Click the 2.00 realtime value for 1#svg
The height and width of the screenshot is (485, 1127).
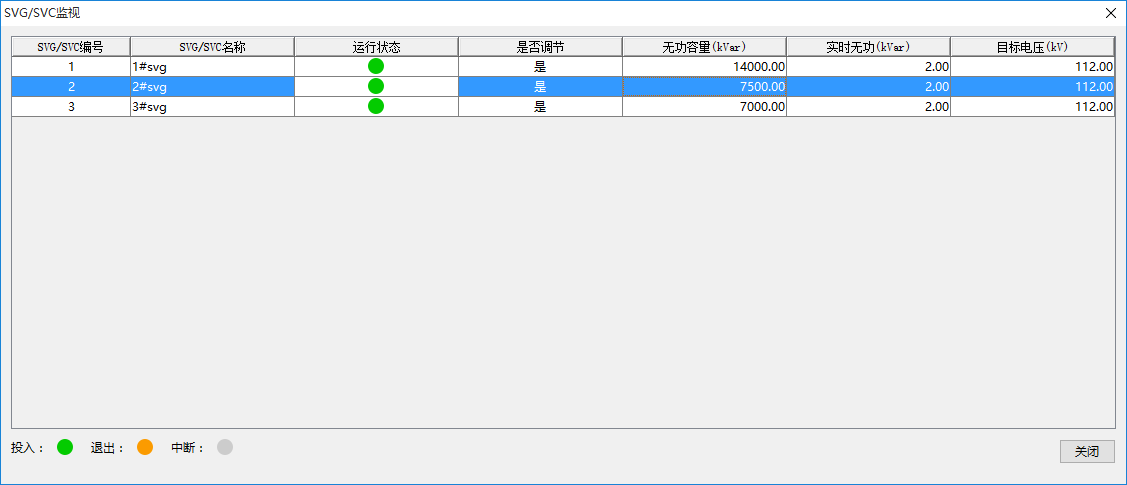tap(868, 66)
